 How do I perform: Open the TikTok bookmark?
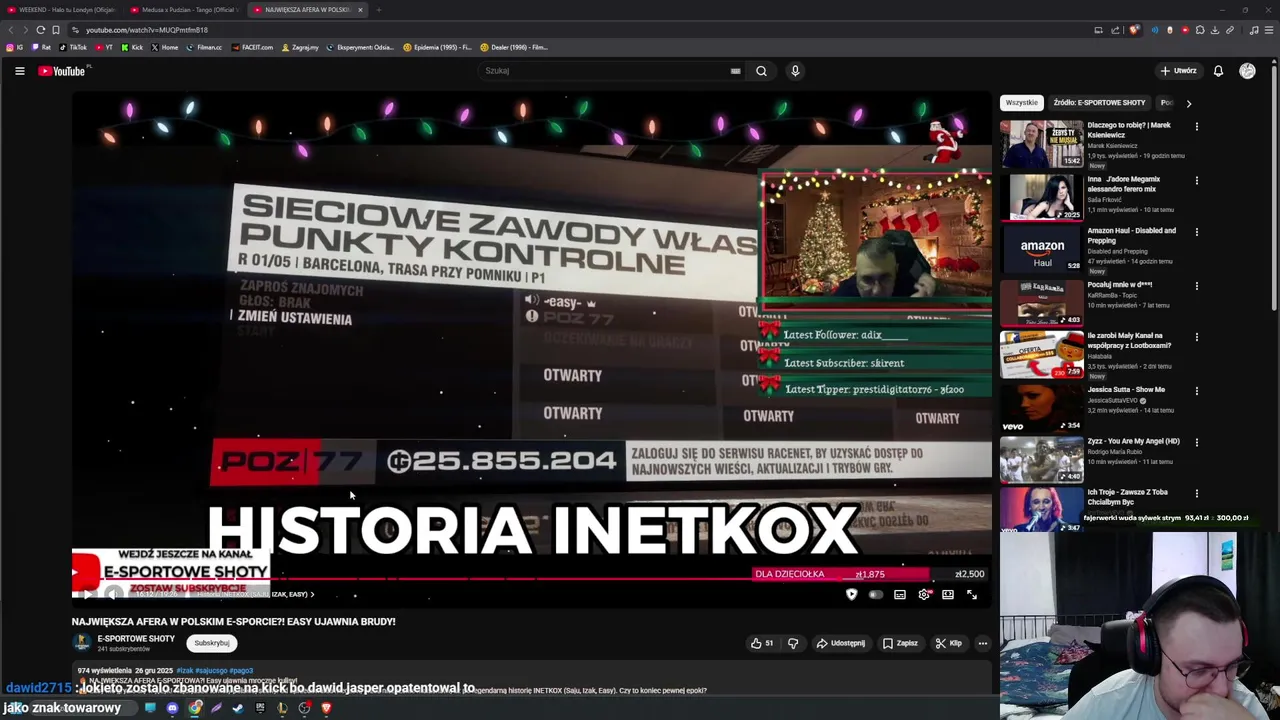[x=73, y=47]
